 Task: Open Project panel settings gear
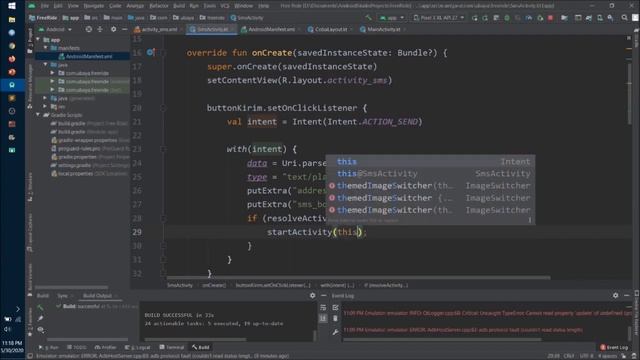113,29
